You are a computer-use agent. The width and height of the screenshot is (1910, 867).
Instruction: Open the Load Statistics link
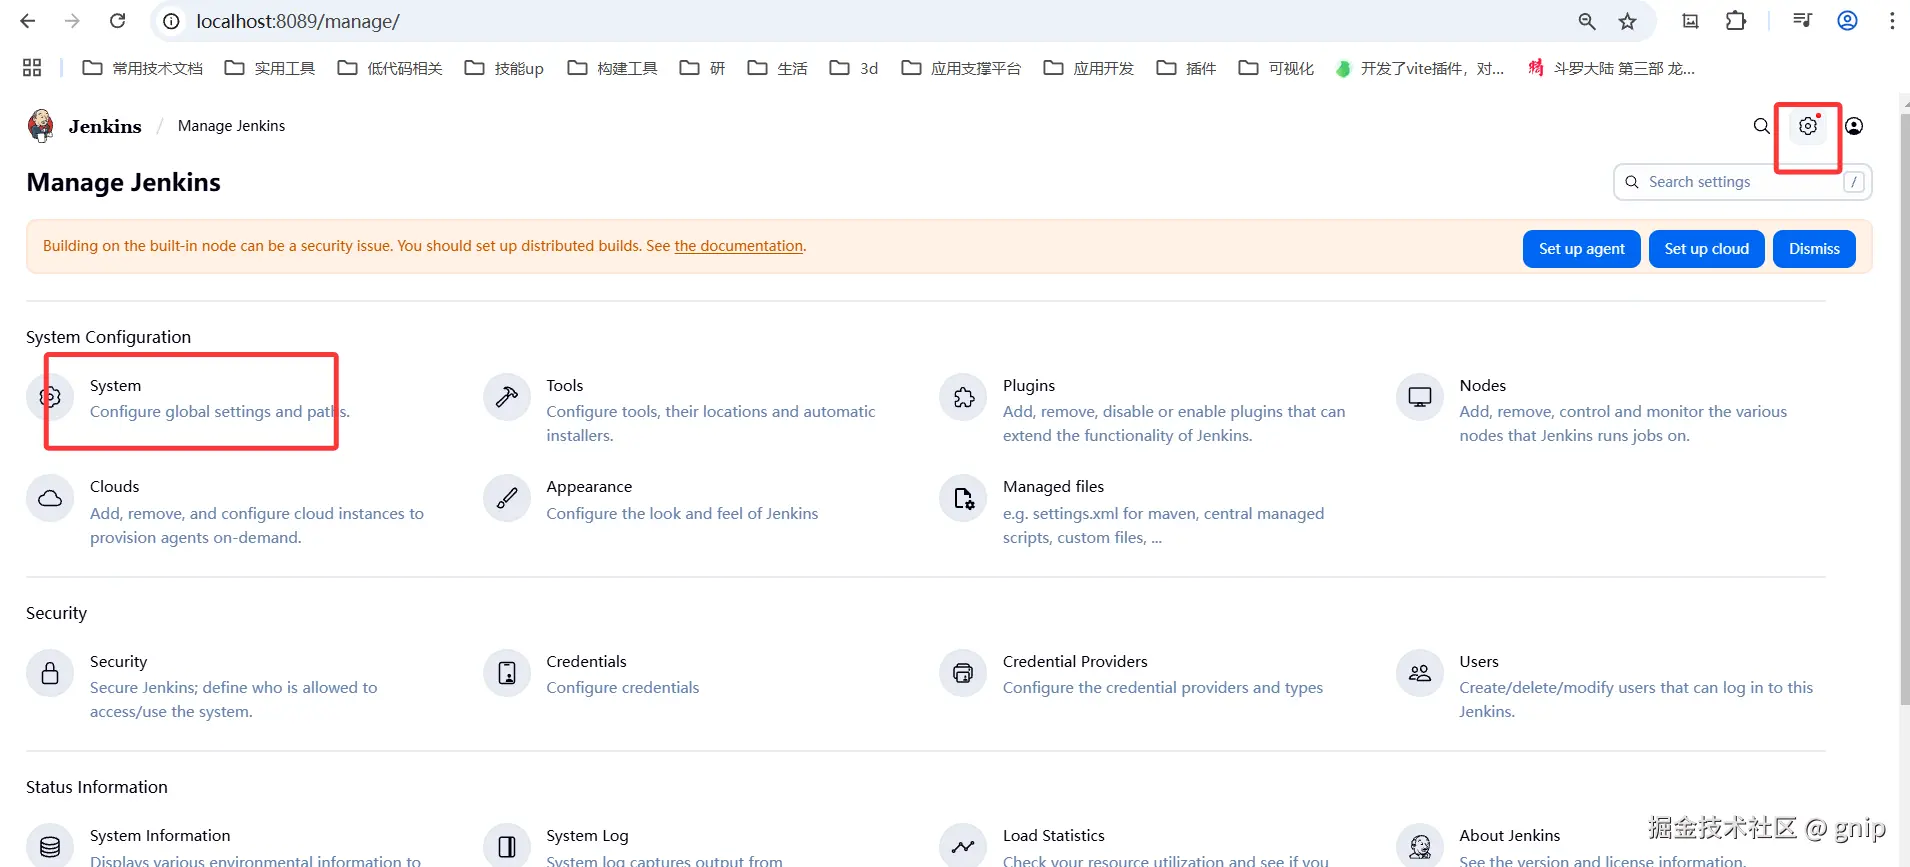pyautogui.click(x=1053, y=836)
